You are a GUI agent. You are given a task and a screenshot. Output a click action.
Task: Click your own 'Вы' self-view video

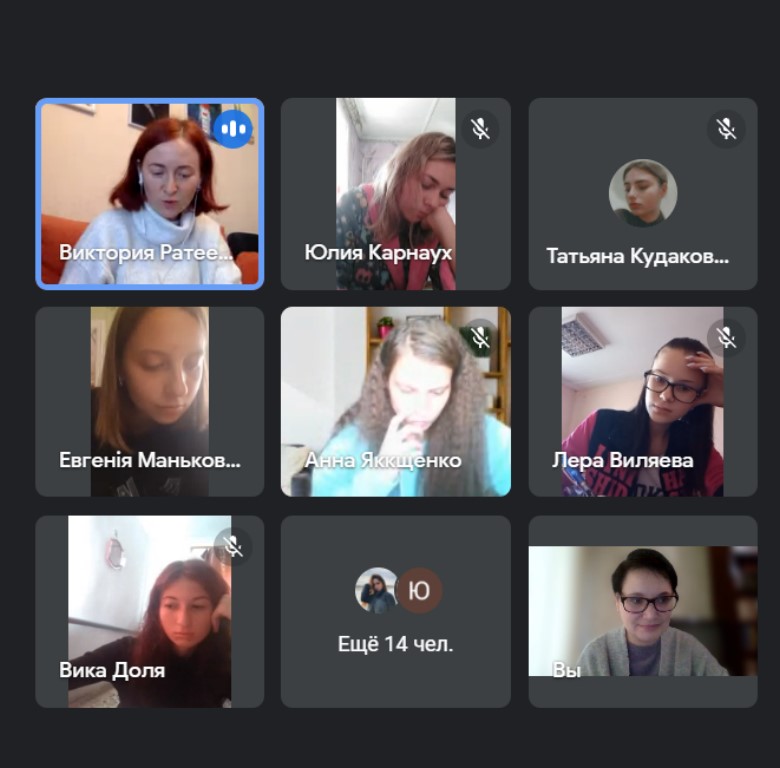643,611
